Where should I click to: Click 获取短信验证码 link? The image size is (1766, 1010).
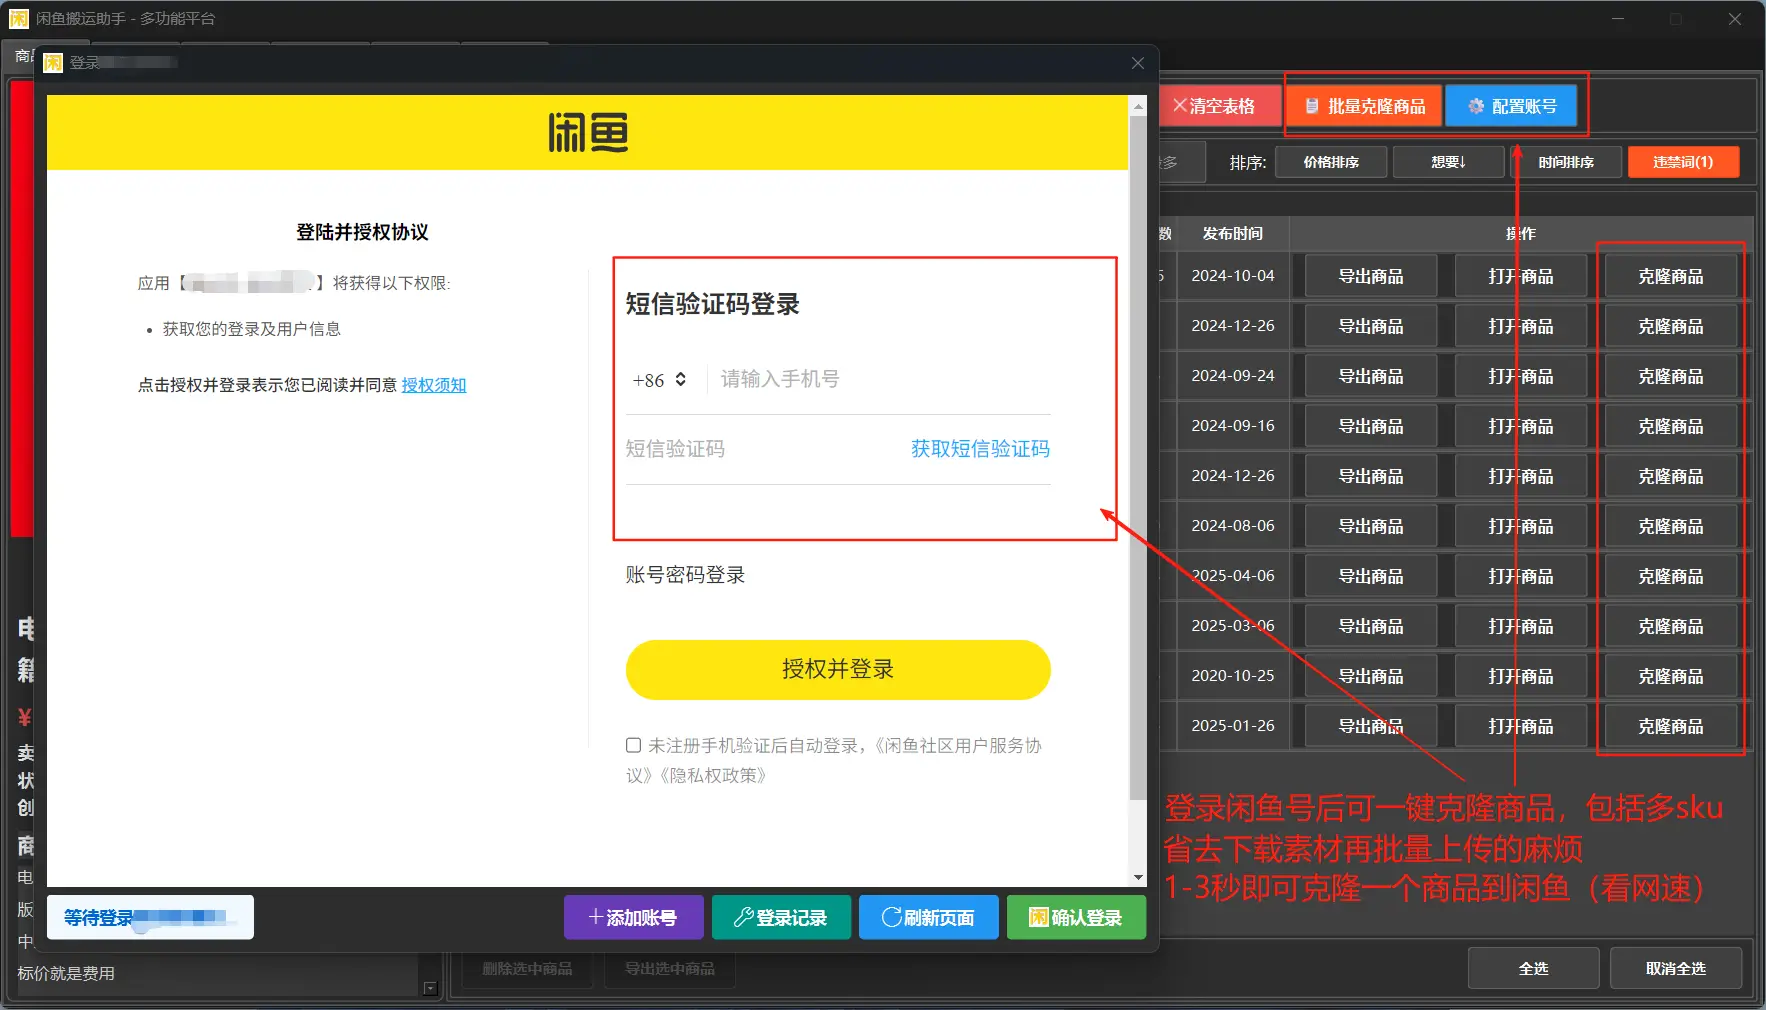tap(980, 449)
